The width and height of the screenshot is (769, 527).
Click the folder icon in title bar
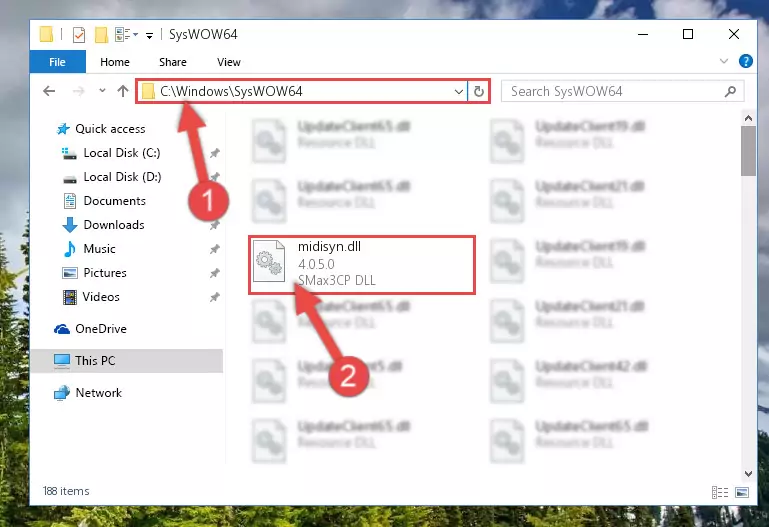coord(46,34)
